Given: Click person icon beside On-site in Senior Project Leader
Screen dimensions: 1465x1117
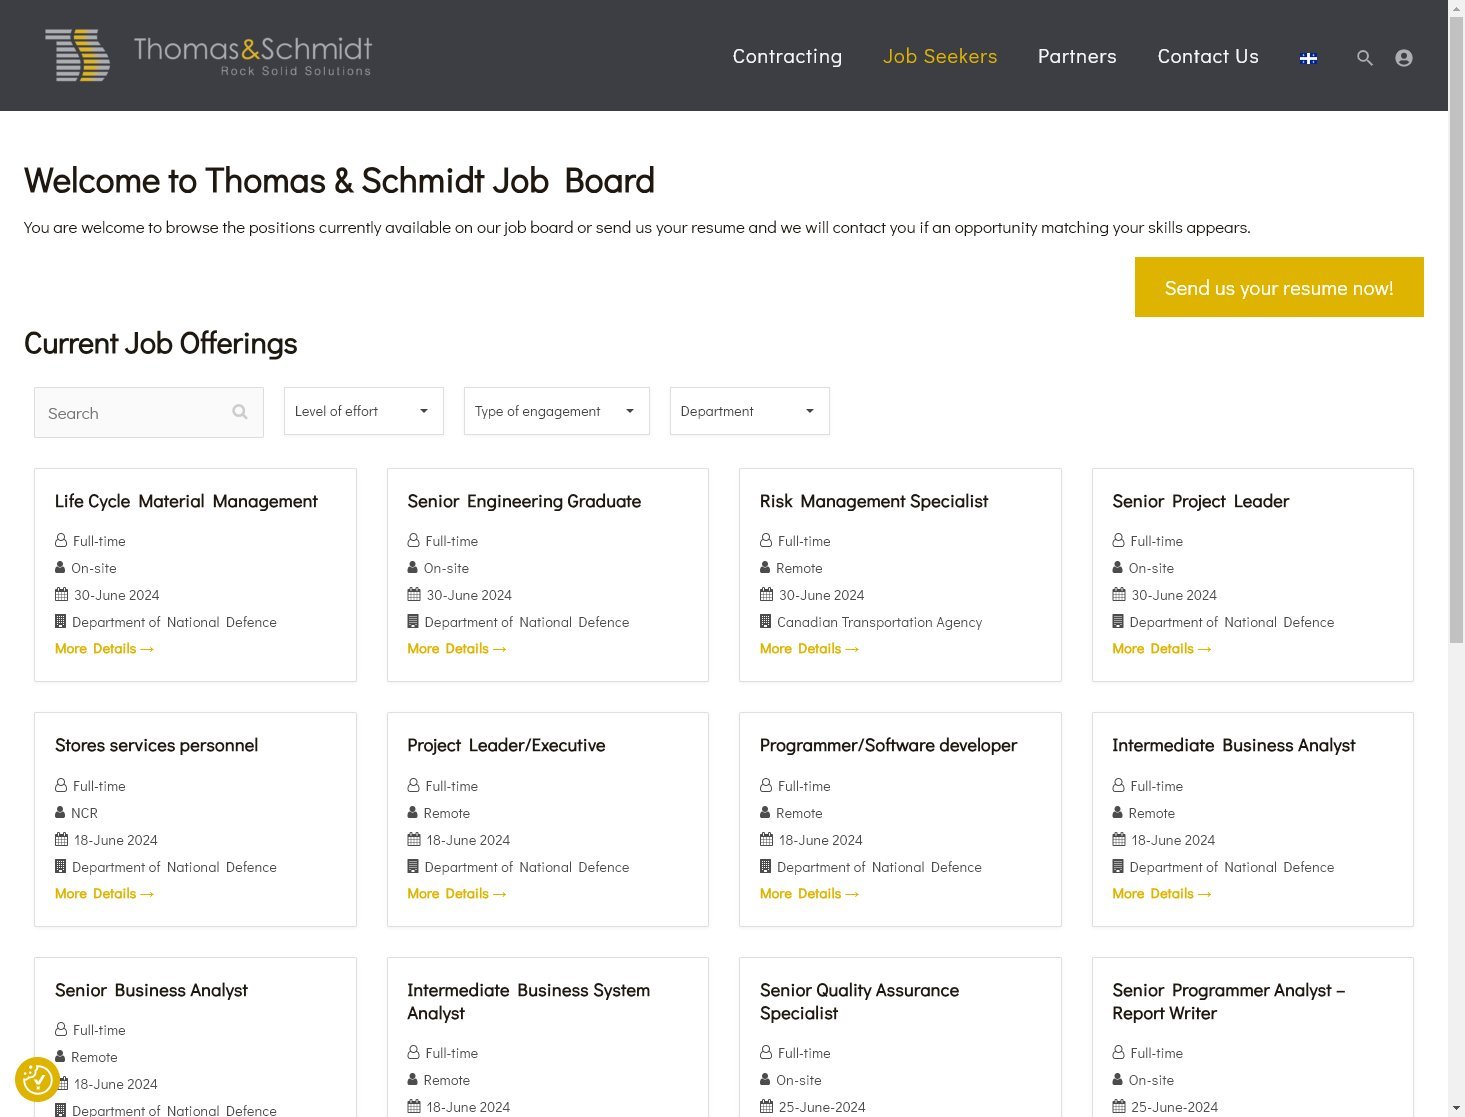Looking at the screenshot, I should [1118, 567].
